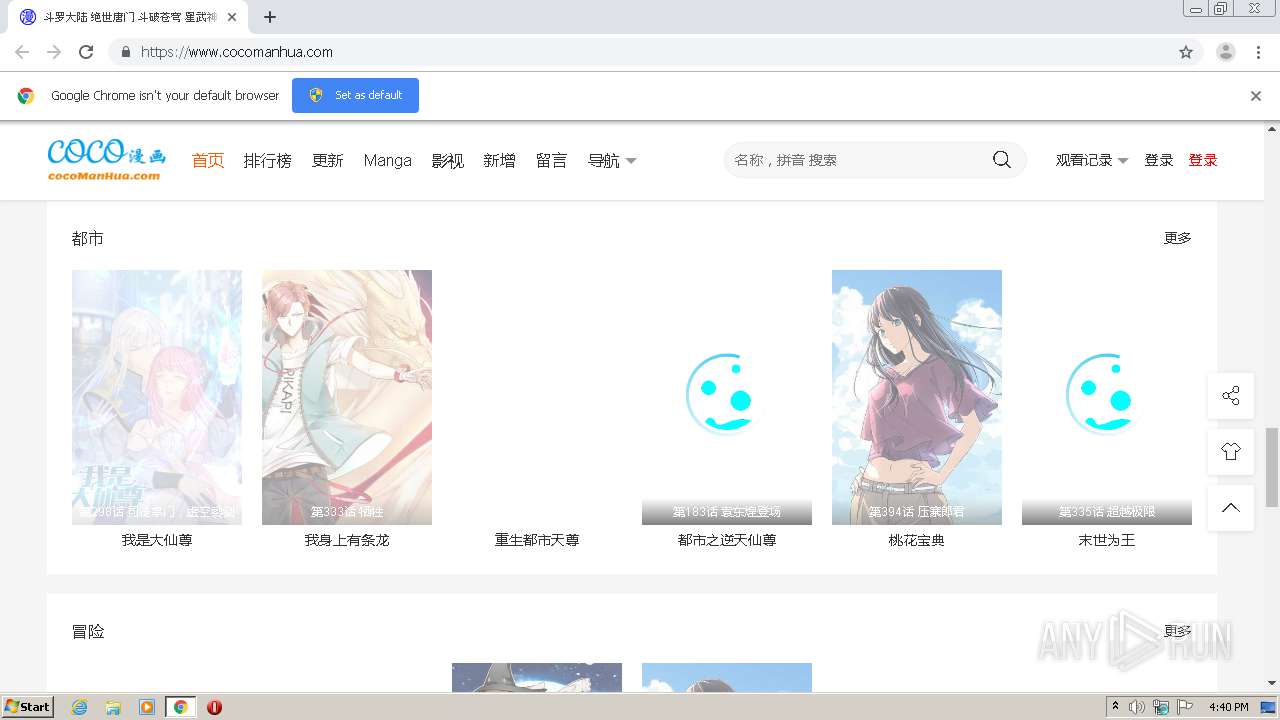1280x720 pixels.
Task: Open the 我身上有条龙 title link
Action: (x=347, y=540)
